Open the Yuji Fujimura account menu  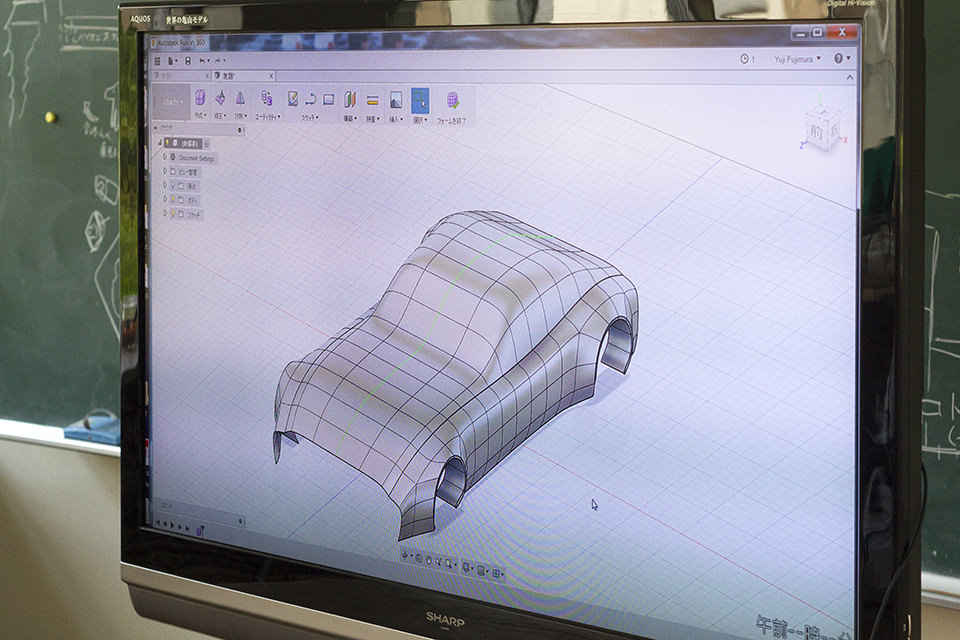tap(797, 59)
